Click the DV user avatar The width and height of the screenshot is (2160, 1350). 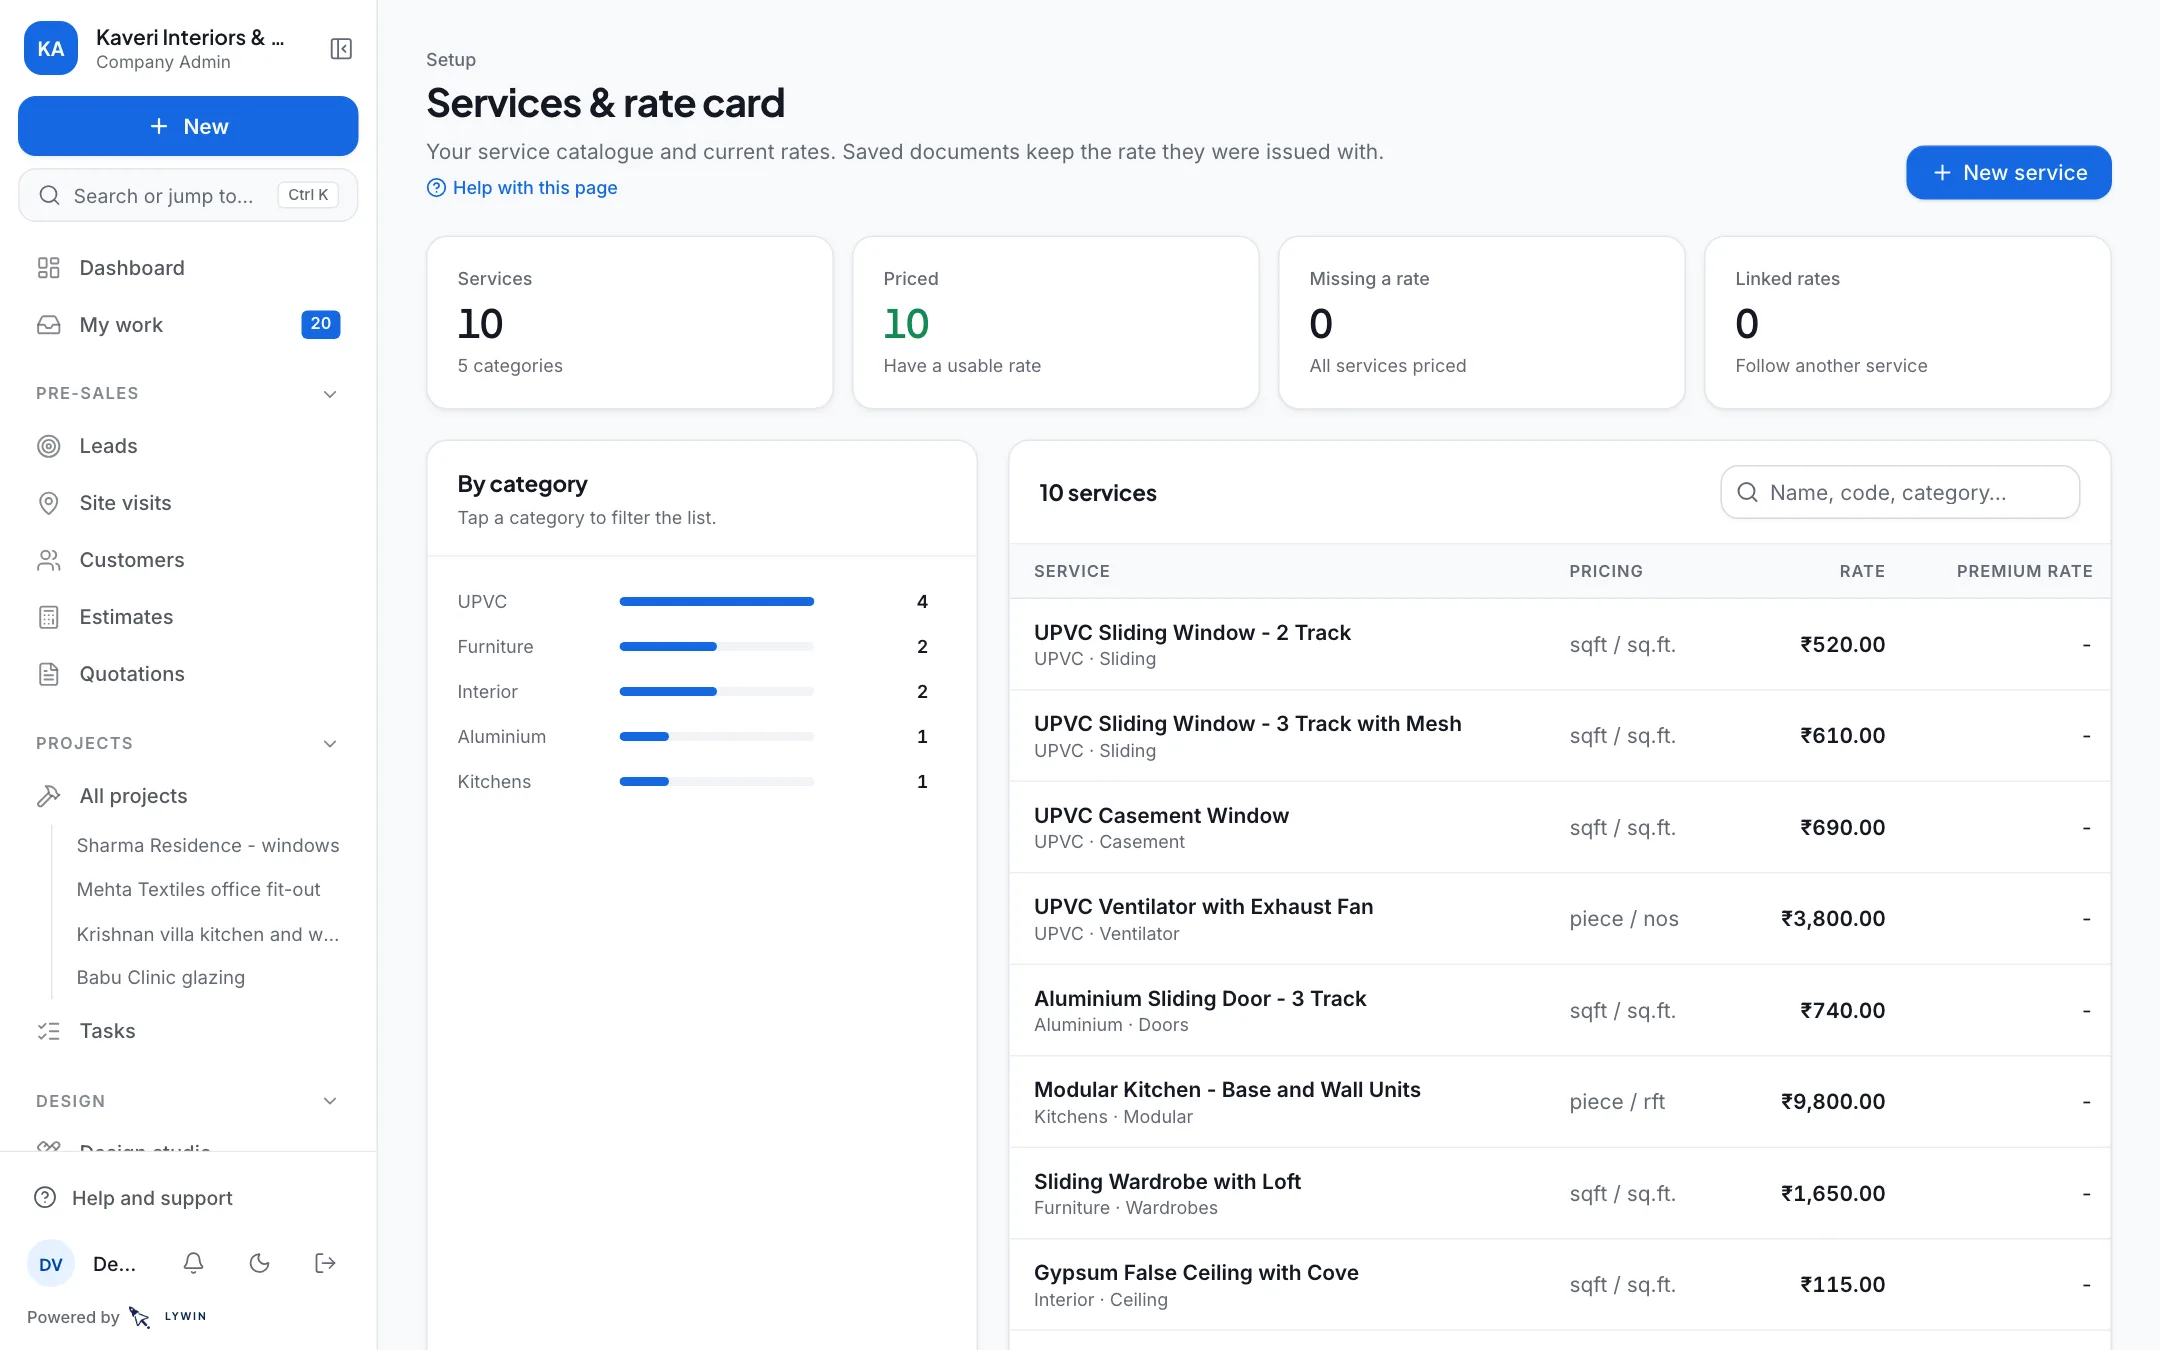click(51, 1264)
